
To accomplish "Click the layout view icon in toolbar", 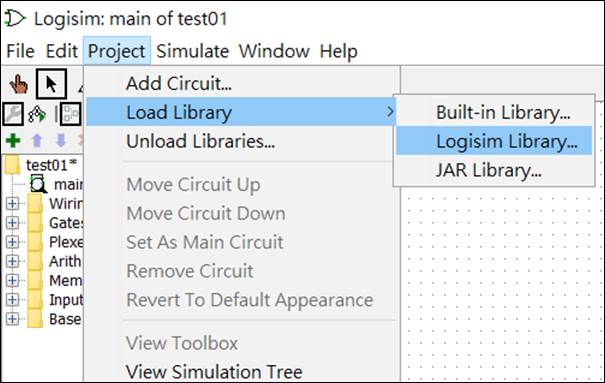I will click(71, 114).
